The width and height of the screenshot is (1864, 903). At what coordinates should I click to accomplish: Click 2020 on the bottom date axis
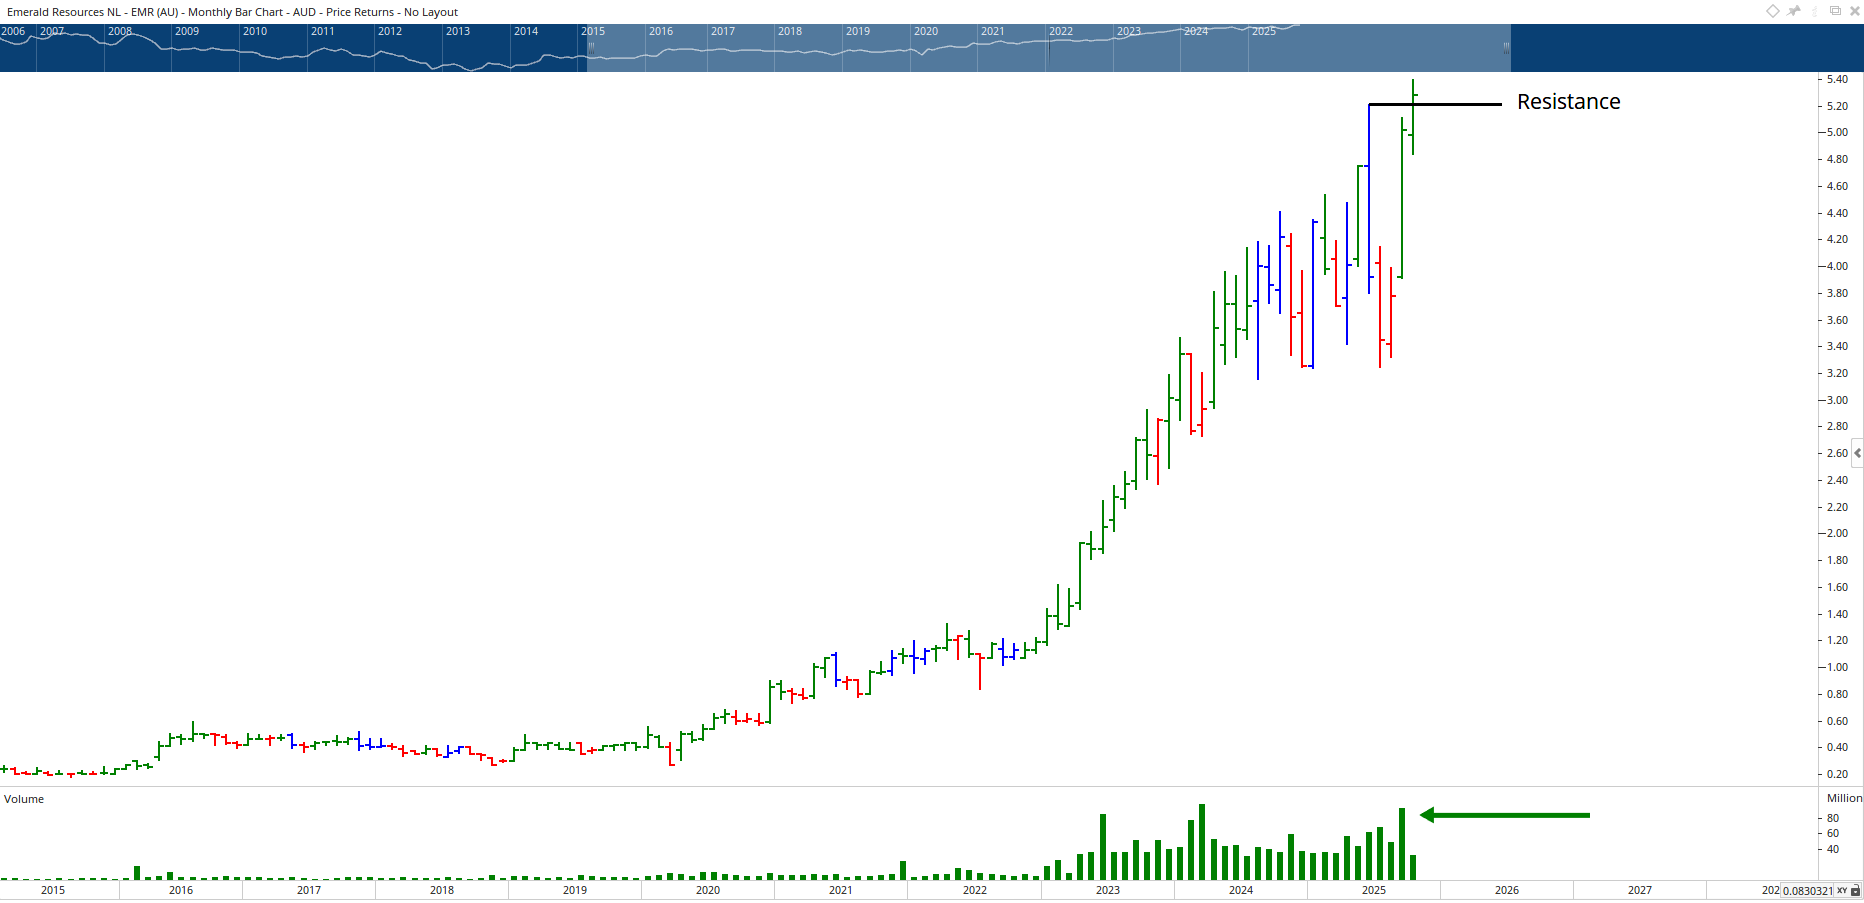coord(707,890)
